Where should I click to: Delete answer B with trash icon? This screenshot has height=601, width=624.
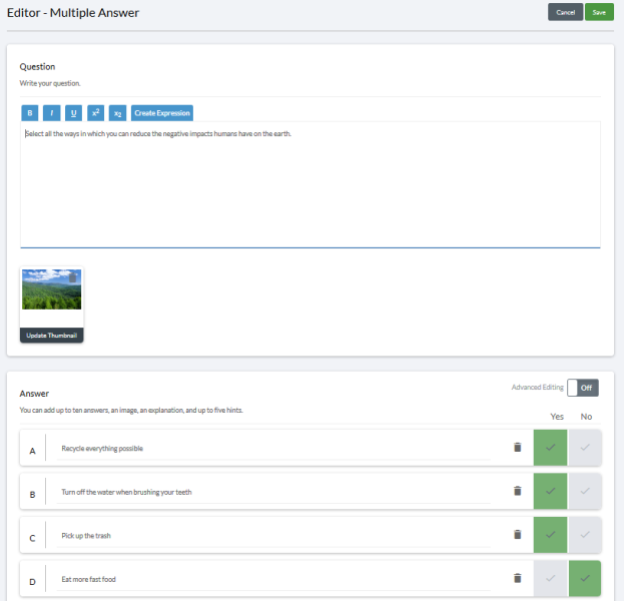coord(517,491)
